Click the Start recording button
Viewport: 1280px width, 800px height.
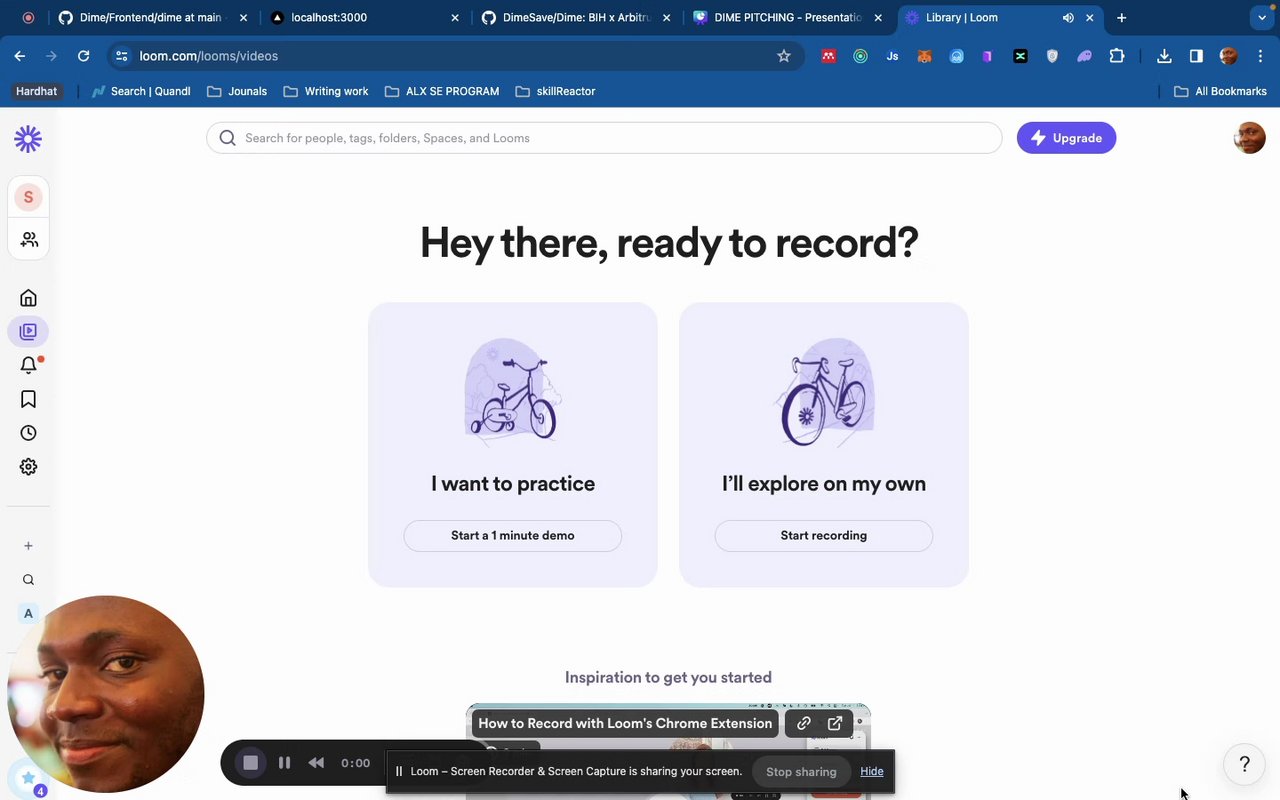click(824, 535)
